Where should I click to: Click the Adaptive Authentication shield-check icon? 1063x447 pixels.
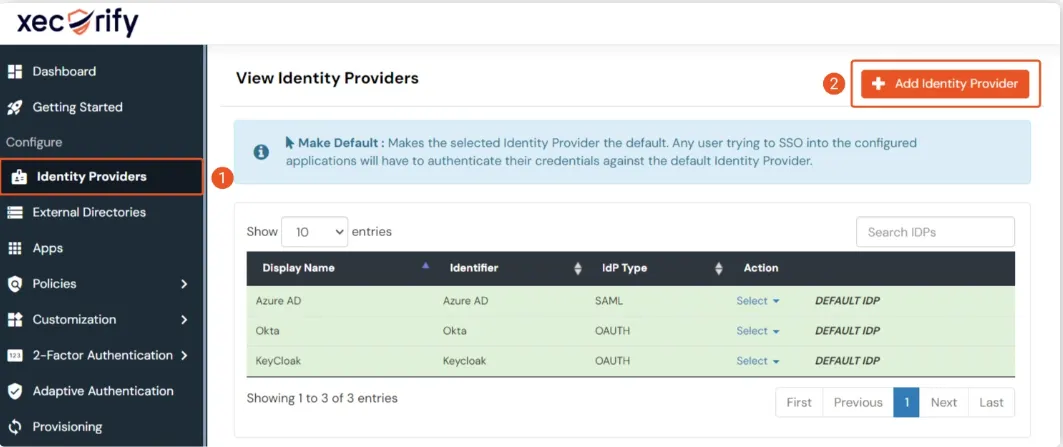click(15, 391)
